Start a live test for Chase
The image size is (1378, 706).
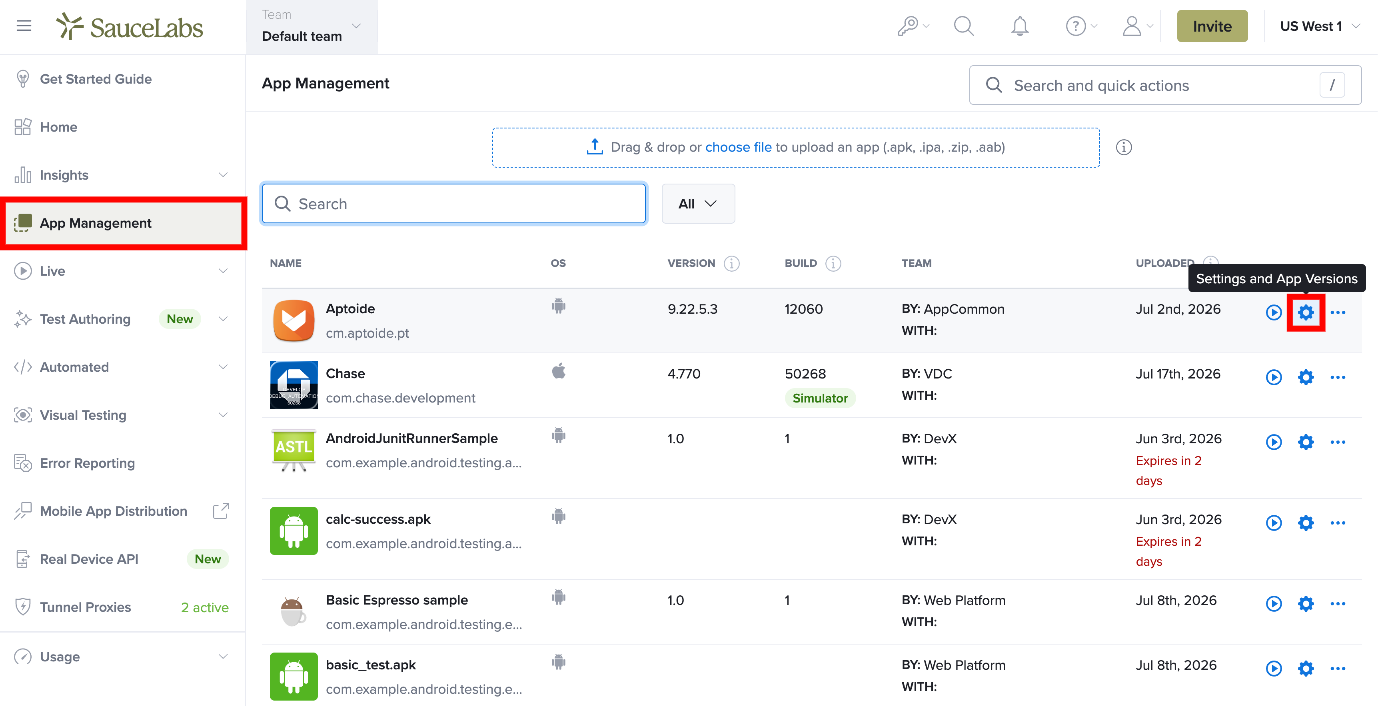click(1274, 377)
